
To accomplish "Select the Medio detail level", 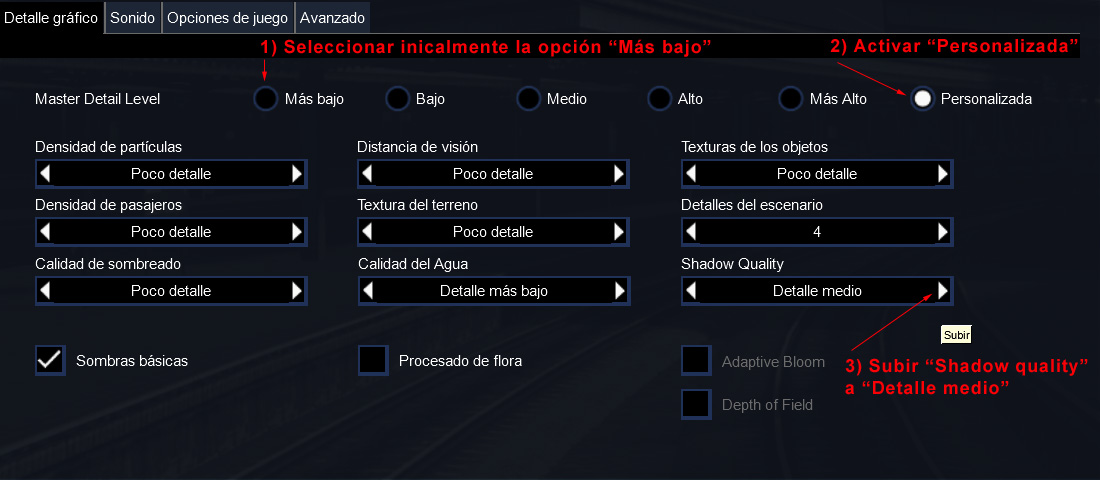I will [528, 99].
